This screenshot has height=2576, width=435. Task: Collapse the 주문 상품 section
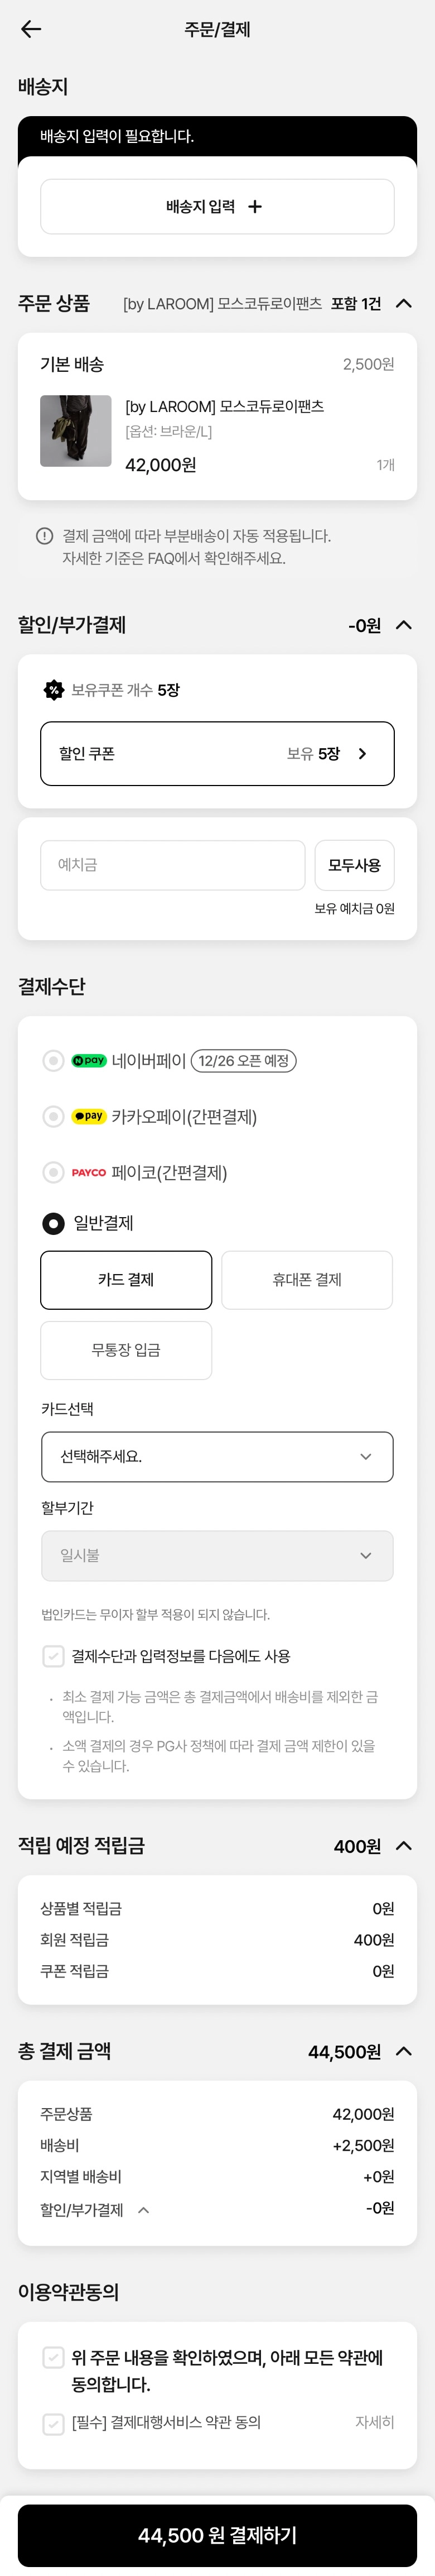click(x=404, y=303)
